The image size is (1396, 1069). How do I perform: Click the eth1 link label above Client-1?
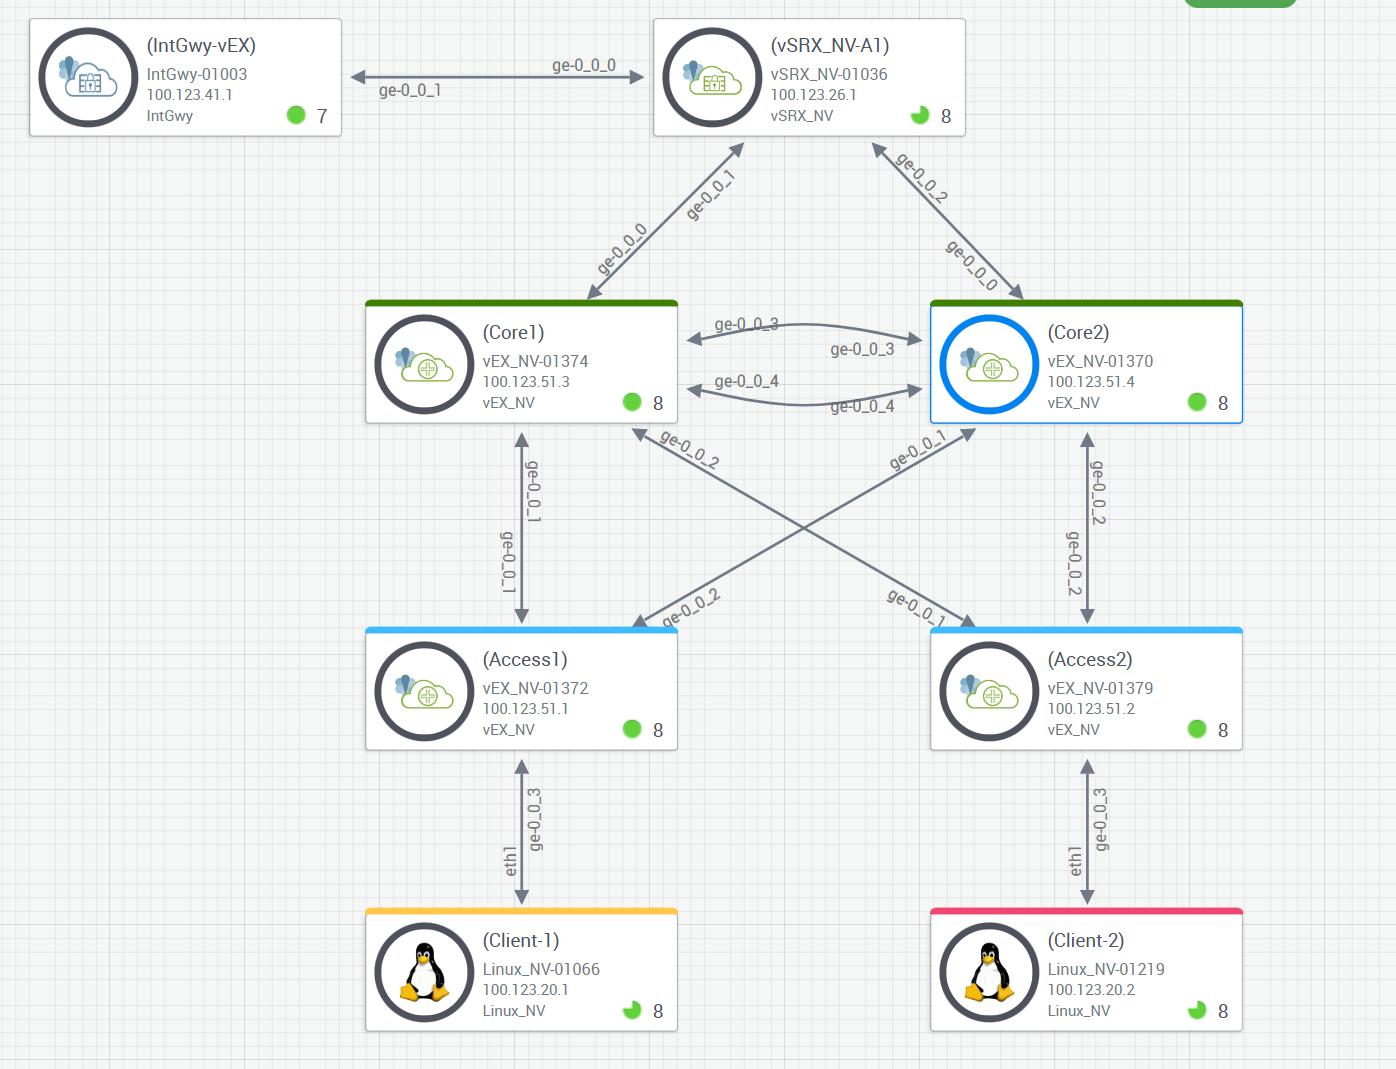click(511, 861)
